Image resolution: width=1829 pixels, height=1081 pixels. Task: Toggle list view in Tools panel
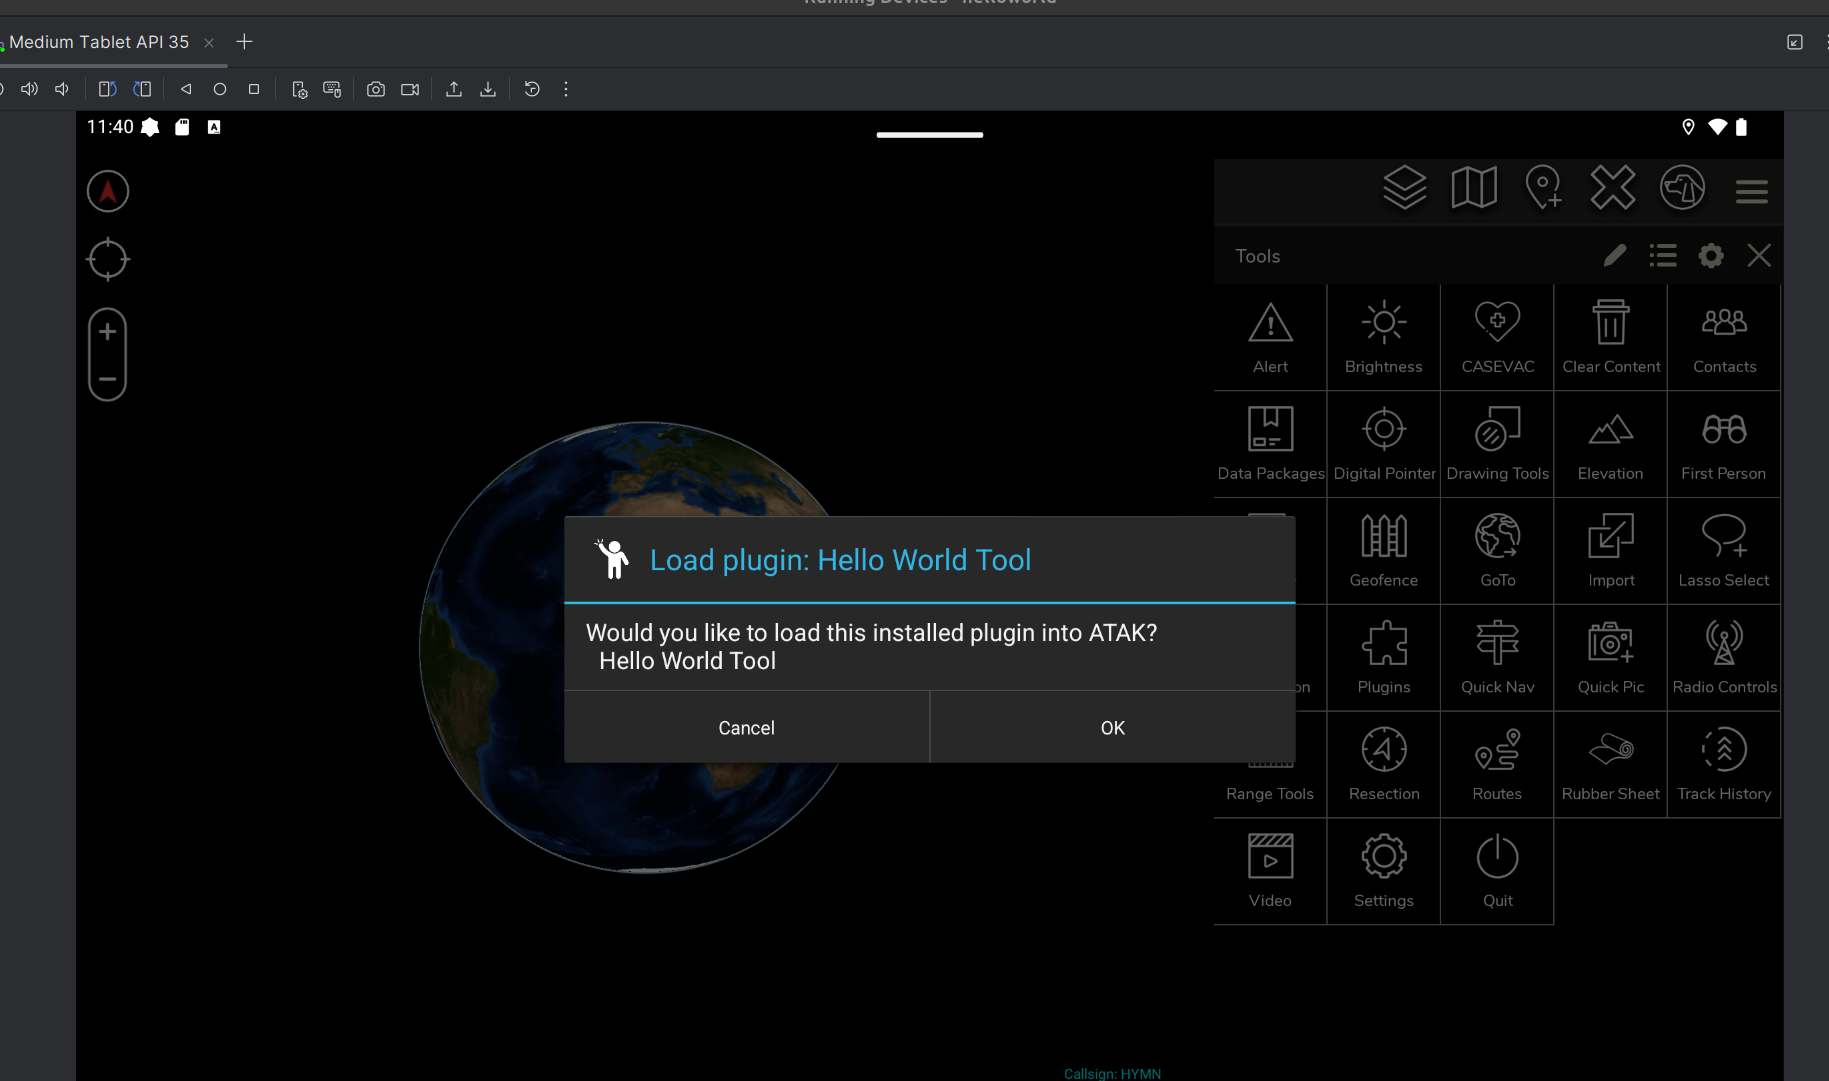1663,256
